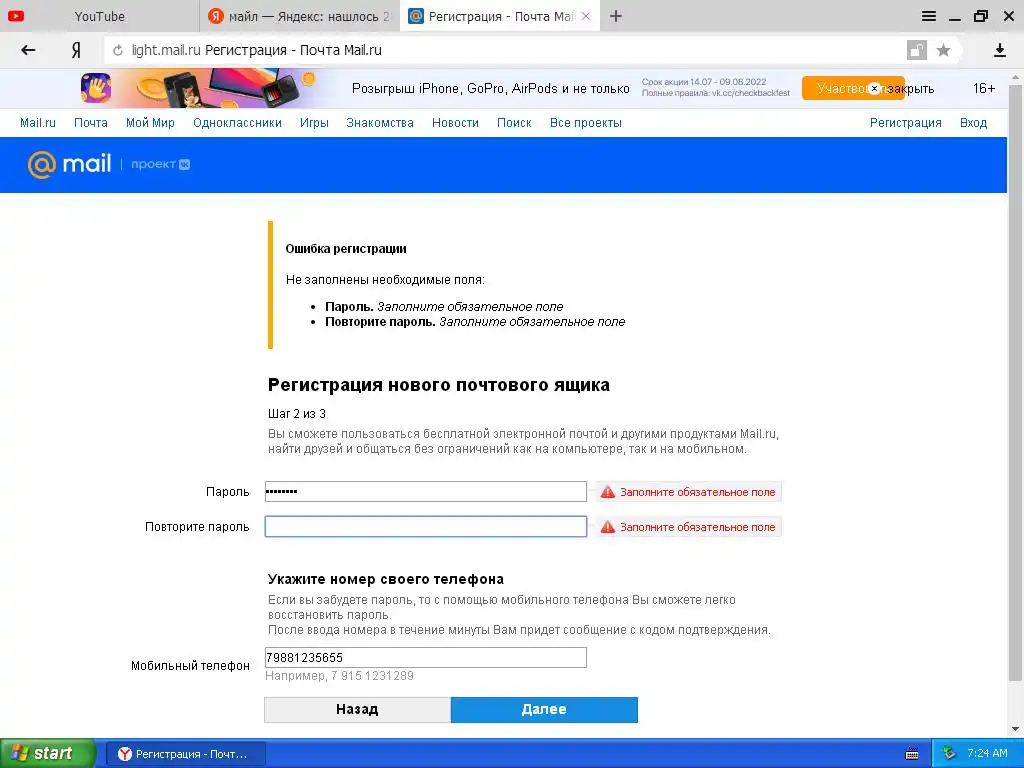The width and height of the screenshot is (1024, 768).
Task: Open the browser hamburger menu
Action: click(929, 16)
